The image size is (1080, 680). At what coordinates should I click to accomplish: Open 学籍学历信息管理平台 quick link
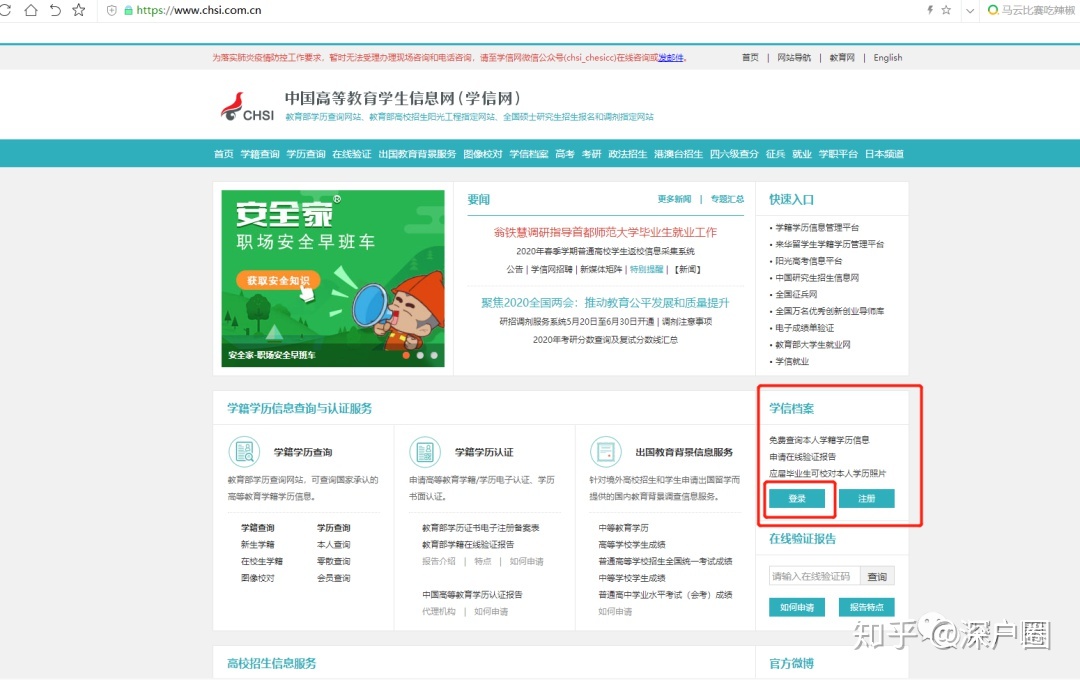pyautogui.click(x=817, y=227)
